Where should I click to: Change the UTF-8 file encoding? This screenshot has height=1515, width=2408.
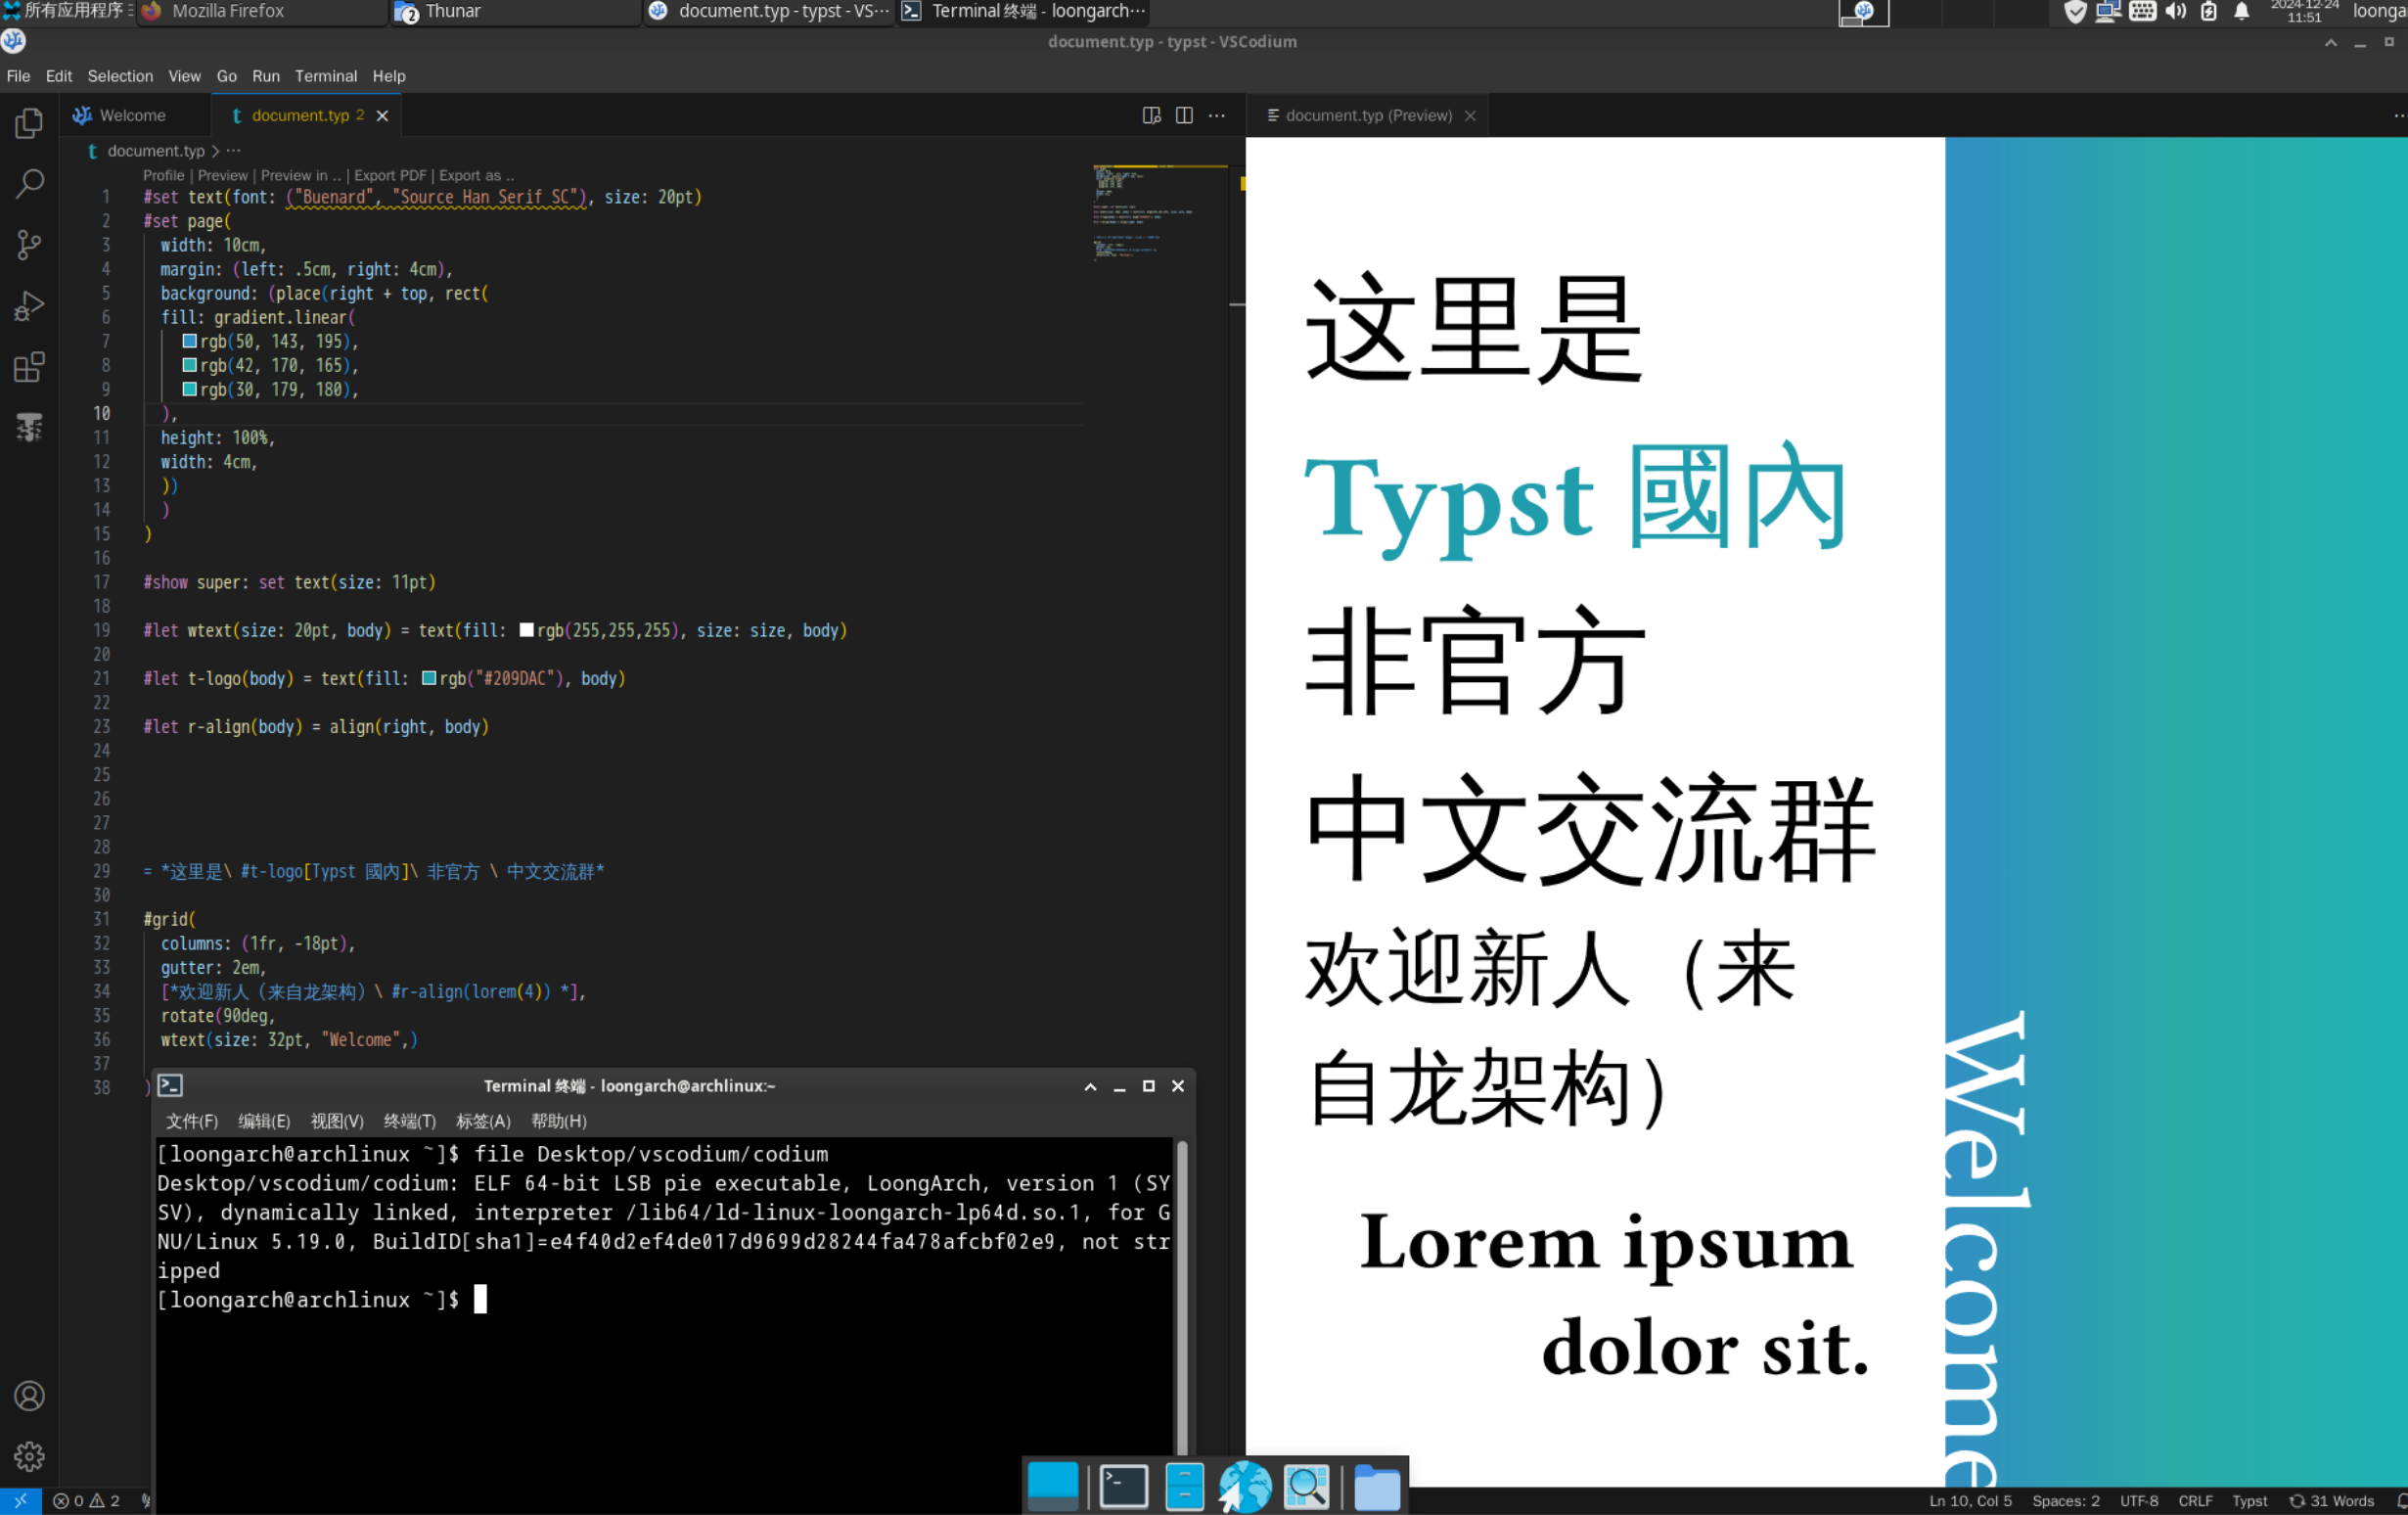tap(2139, 1501)
